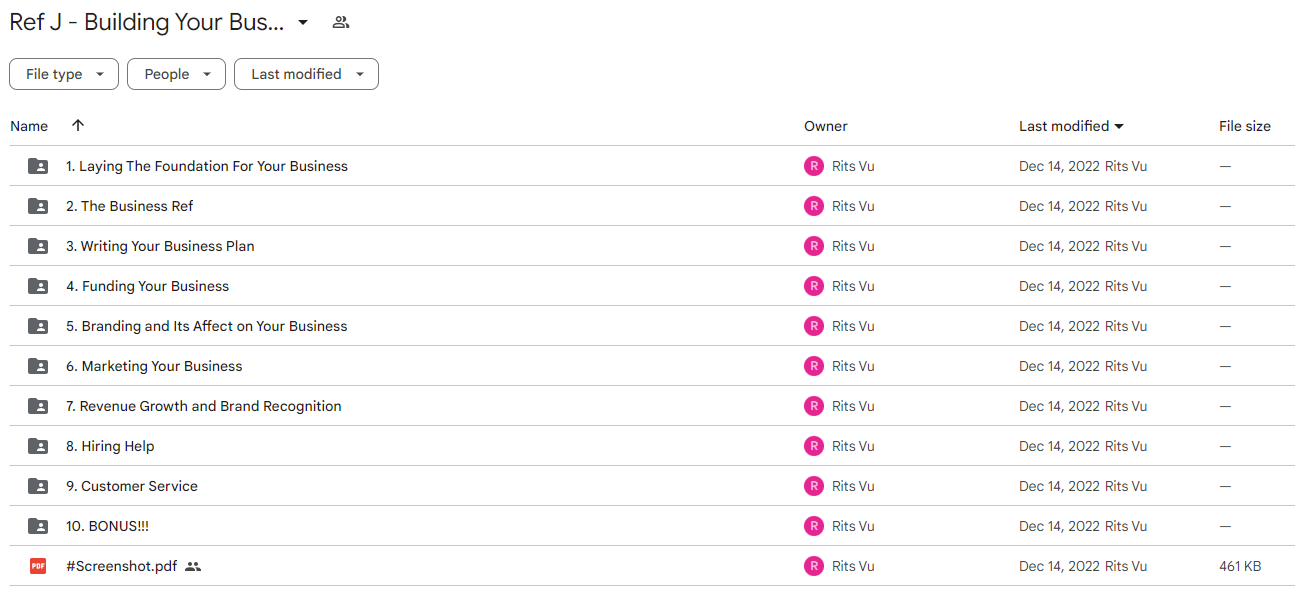The image size is (1295, 613).
Task: Click folder icon for Laying The Foundation
Action: click(38, 166)
